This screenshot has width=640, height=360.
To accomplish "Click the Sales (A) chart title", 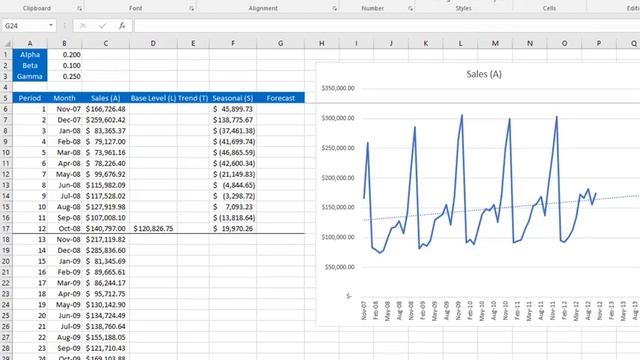I will 484,74.
